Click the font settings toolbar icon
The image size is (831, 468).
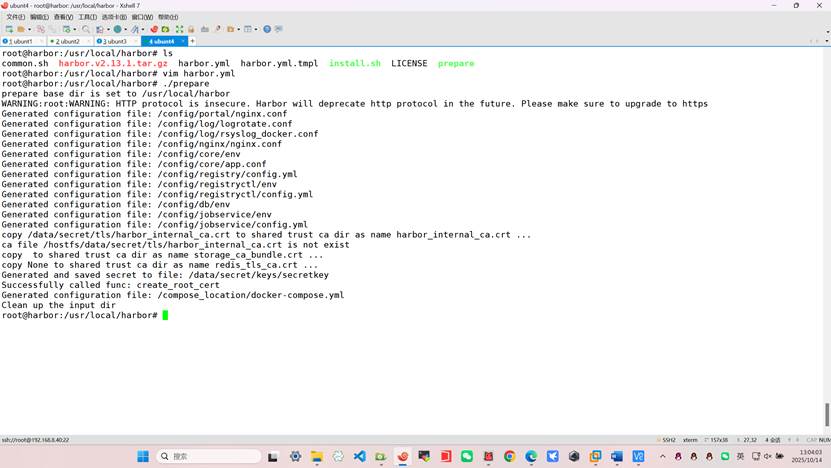click(x=135, y=29)
